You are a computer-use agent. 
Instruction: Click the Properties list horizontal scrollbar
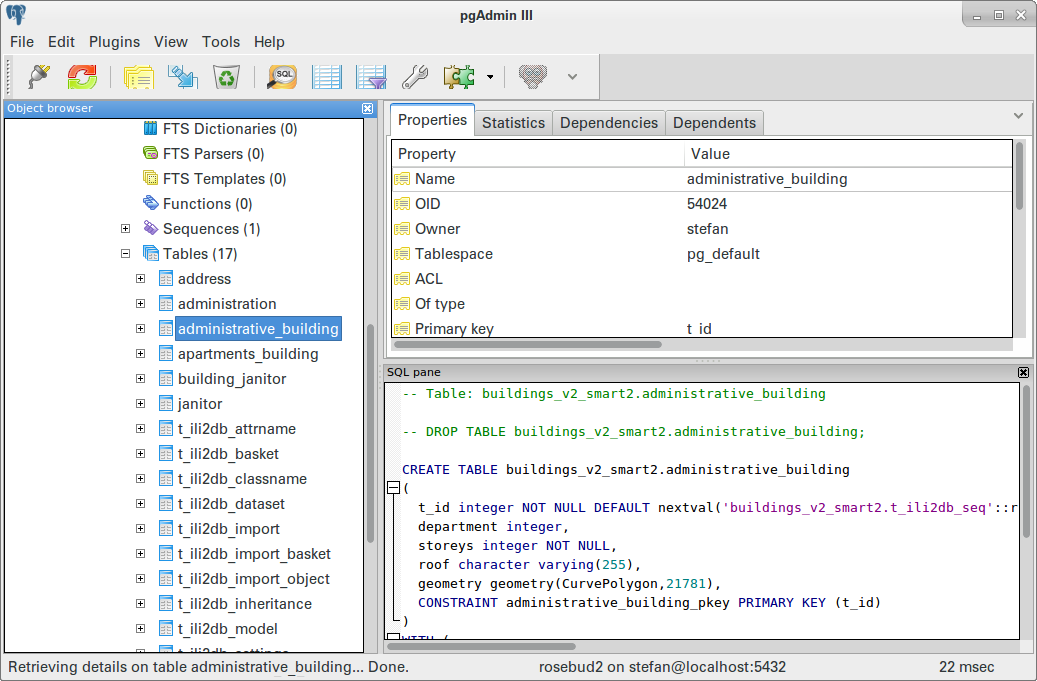click(x=528, y=344)
